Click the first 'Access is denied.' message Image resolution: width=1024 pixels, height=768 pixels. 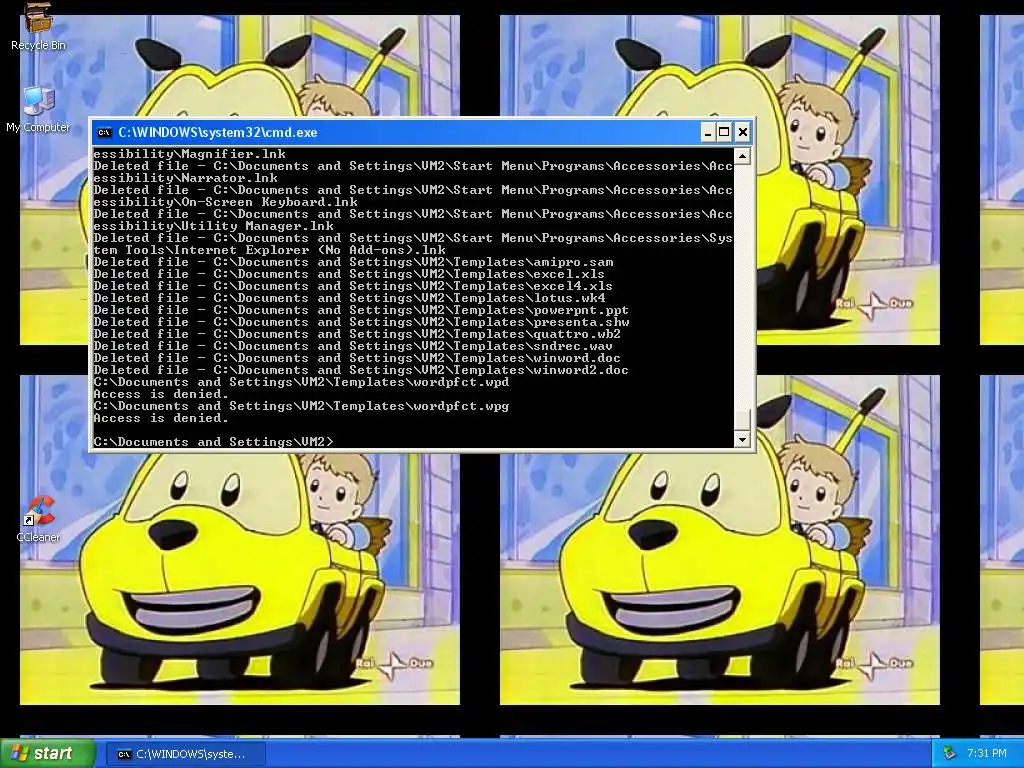pyautogui.click(x=161, y=394)
